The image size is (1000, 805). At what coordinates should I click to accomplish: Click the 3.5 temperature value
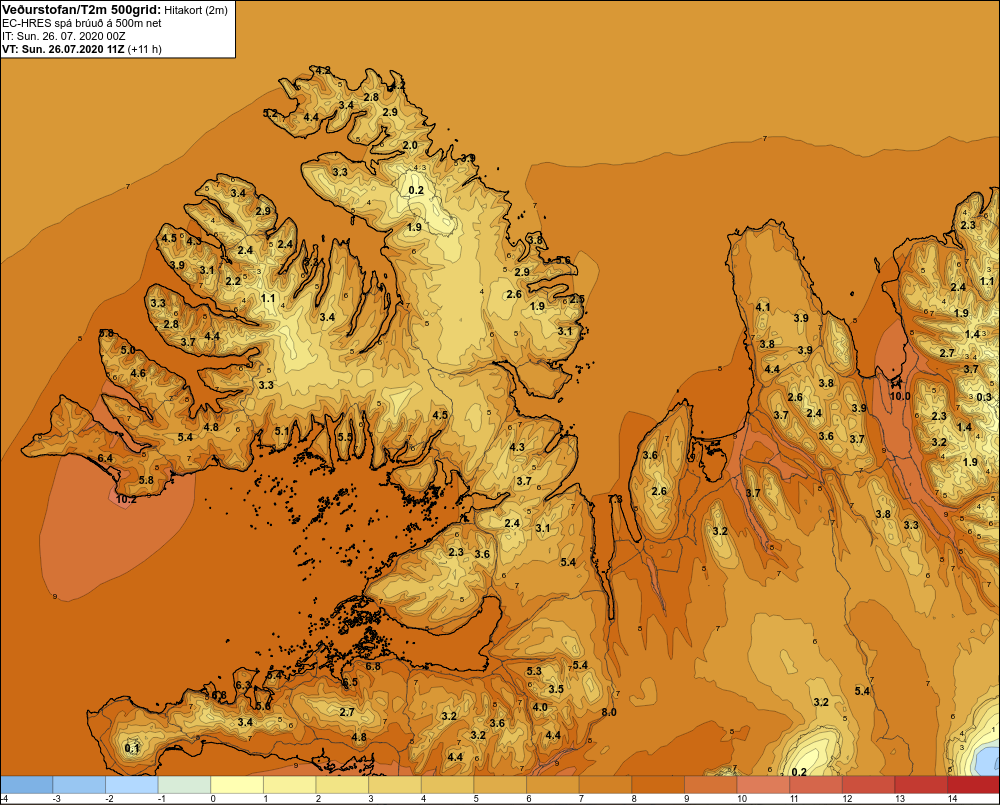pyautogui.click(x=556, y=689)
